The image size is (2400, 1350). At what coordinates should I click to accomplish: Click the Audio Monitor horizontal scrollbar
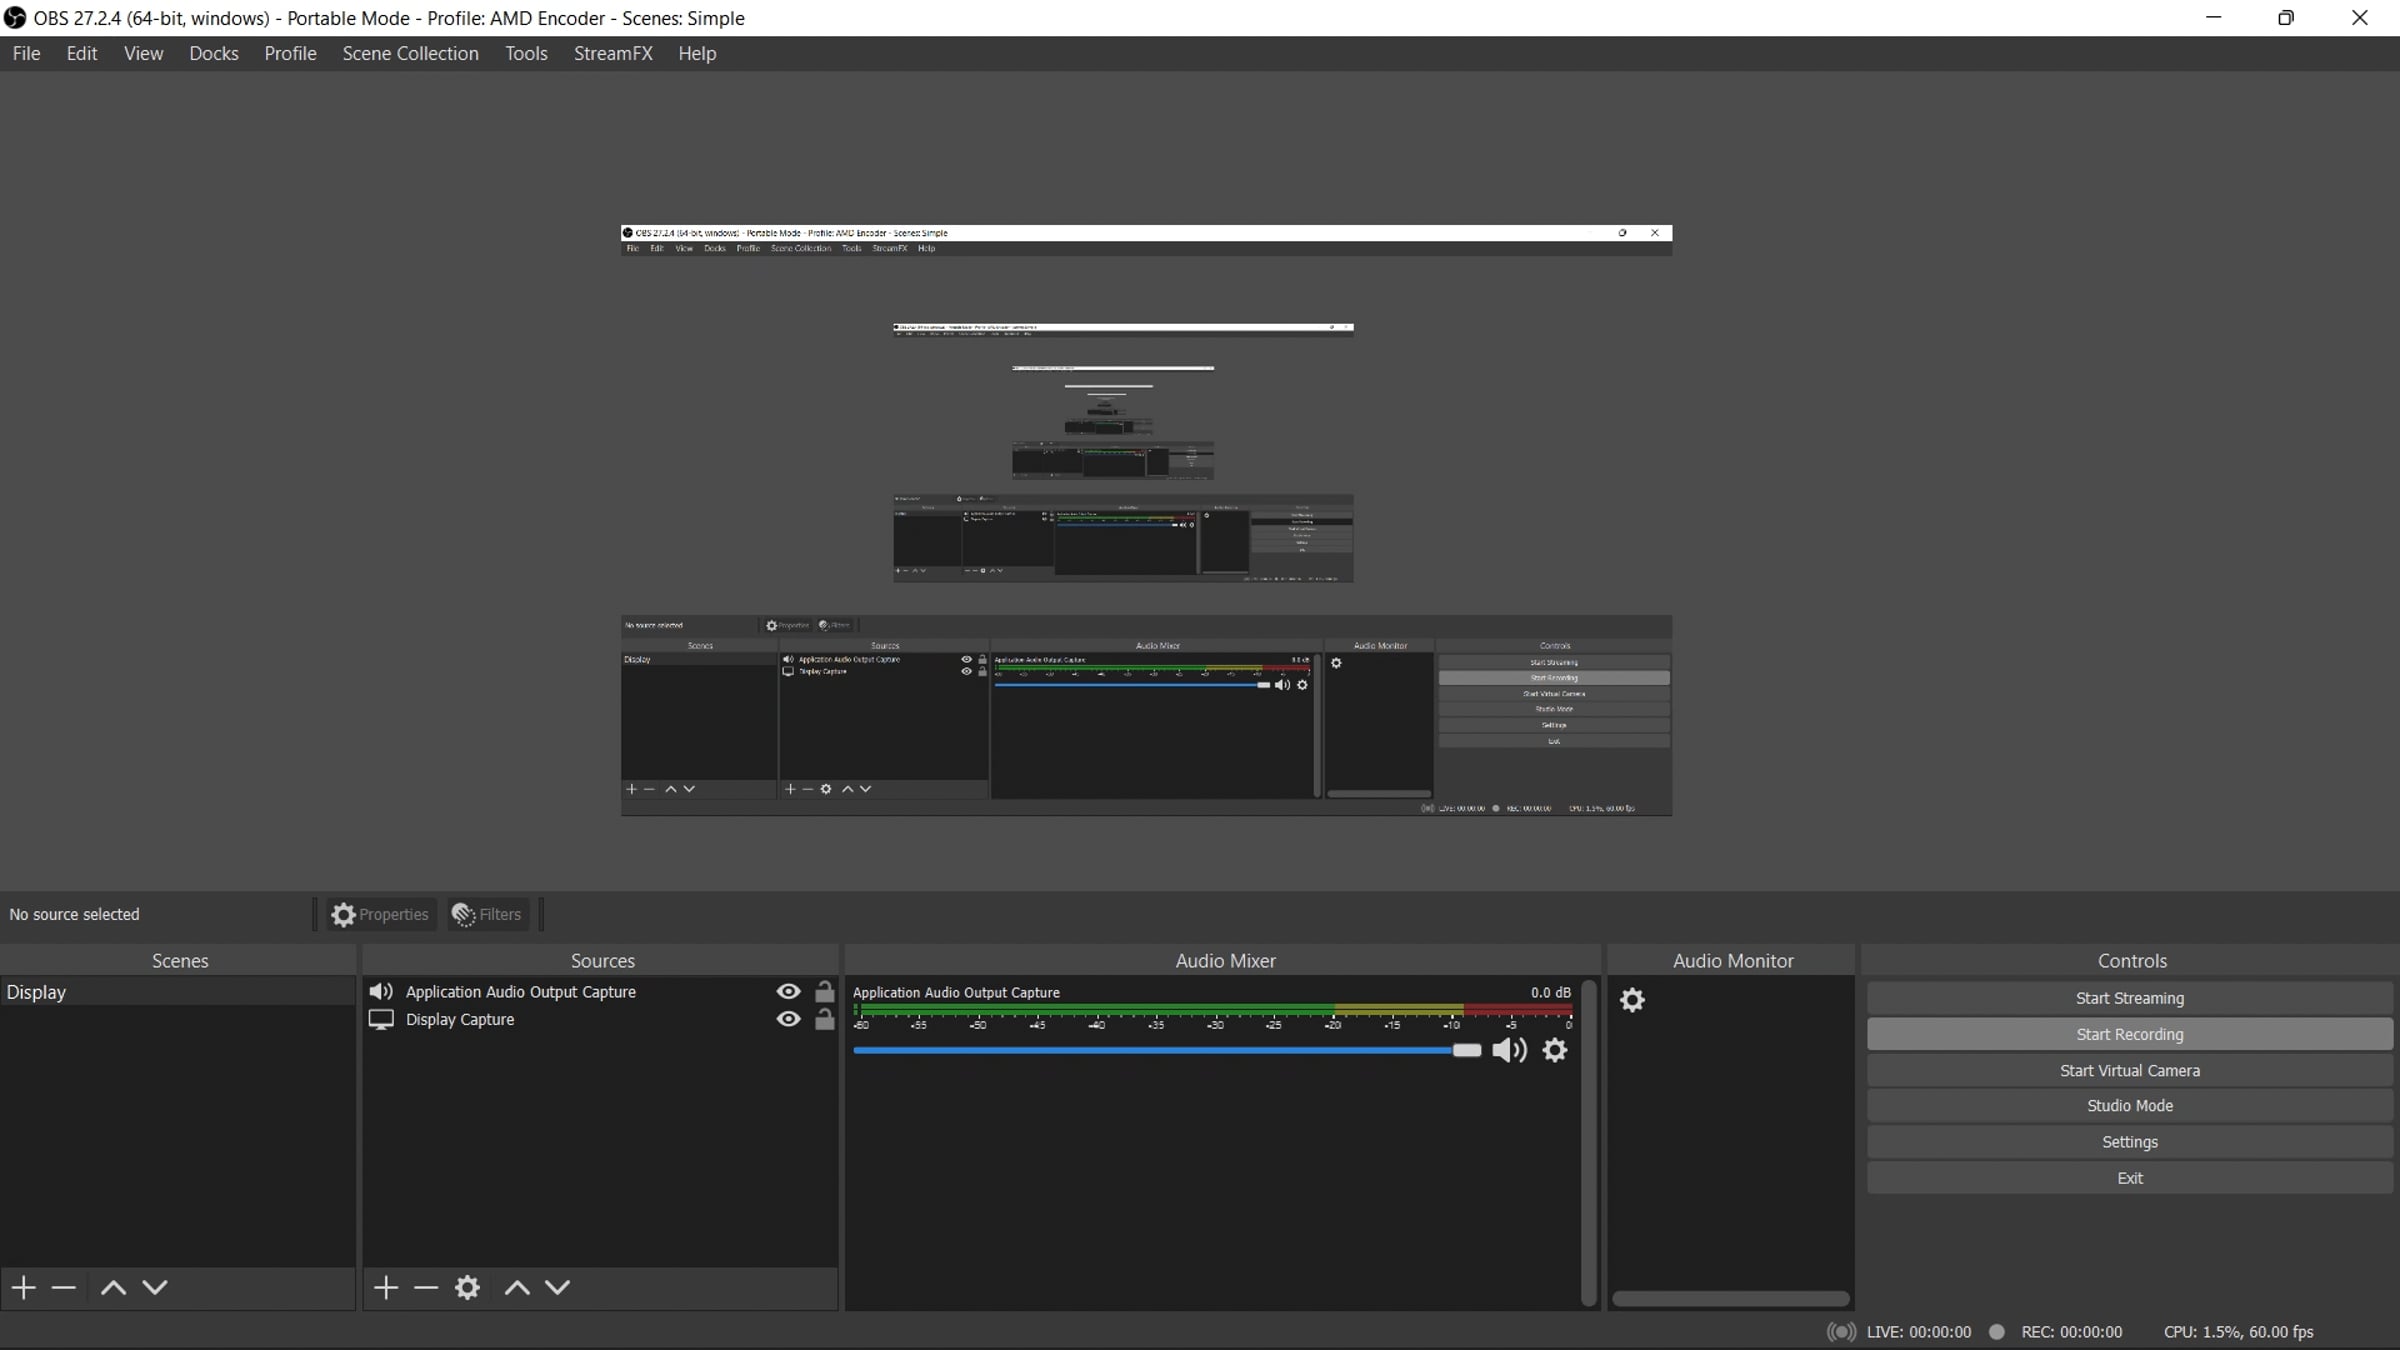click(x=1731, y=1298)
